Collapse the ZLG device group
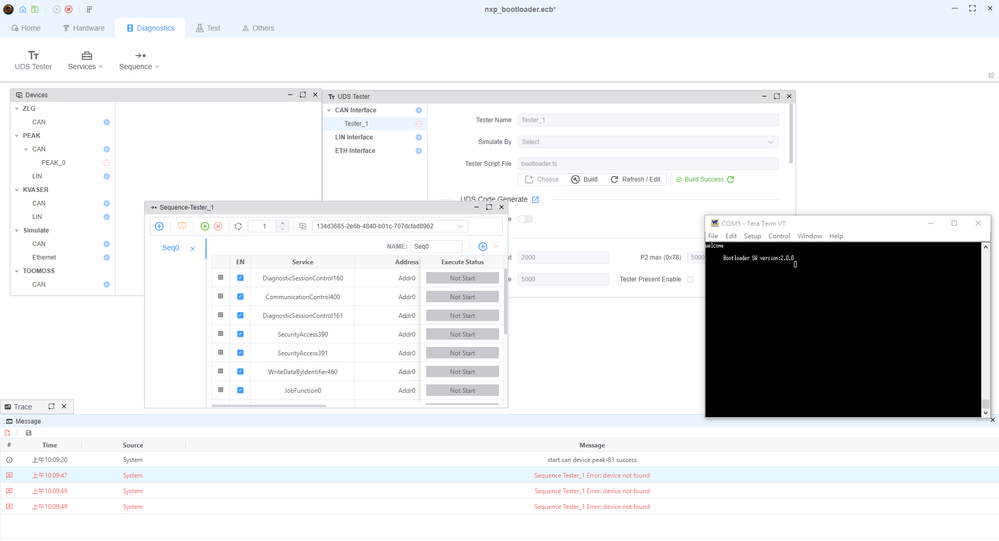This screenshot has width=999, height=541. tap(17, 109)
